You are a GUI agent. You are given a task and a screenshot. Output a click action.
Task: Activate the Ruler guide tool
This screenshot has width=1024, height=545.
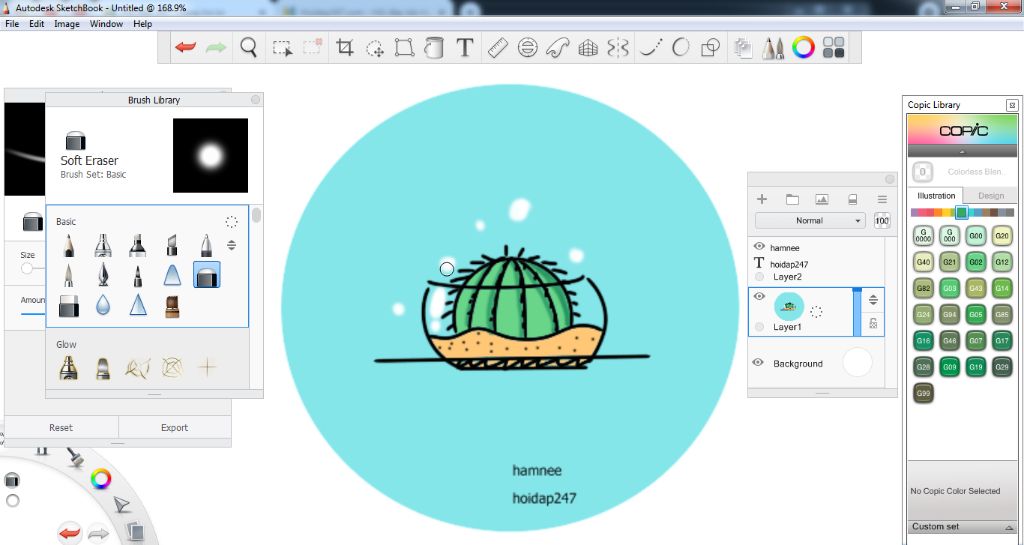point(498,47)
